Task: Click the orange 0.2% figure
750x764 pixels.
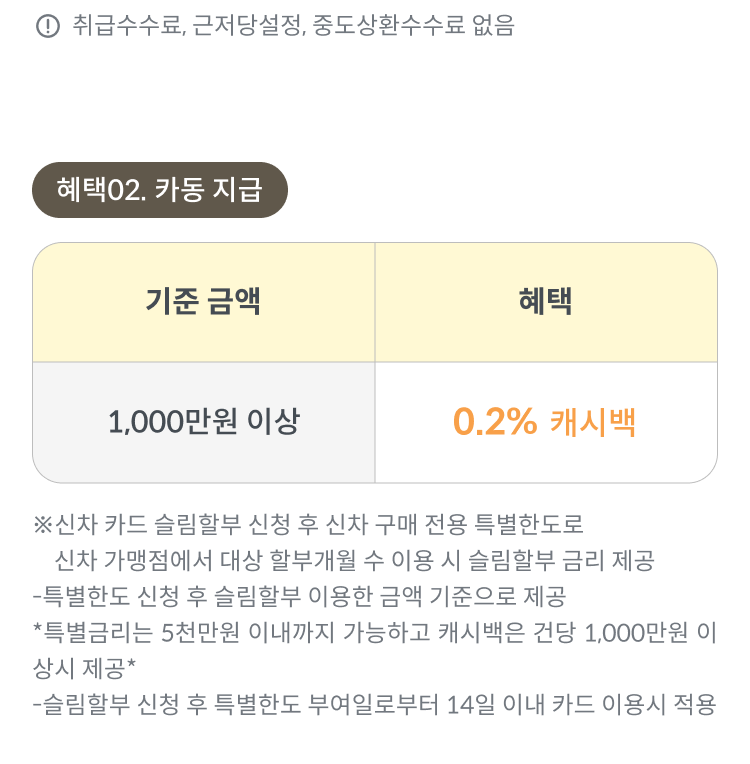Action: coord(495,421)
